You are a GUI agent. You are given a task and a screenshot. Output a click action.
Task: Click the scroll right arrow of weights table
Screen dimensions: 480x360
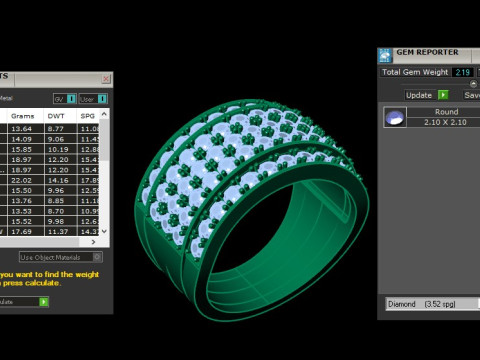click(93, 242)
